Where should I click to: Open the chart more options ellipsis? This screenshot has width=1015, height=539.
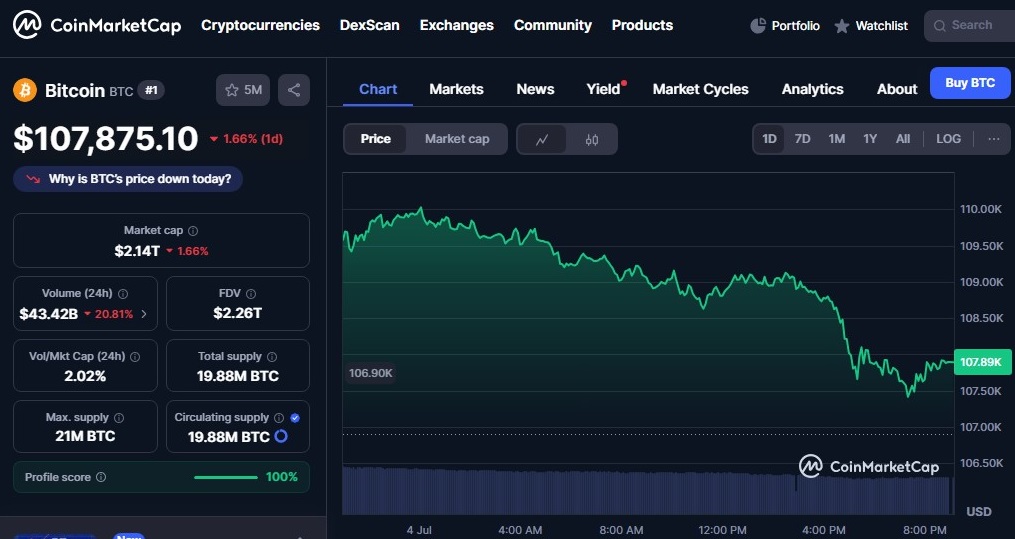tap(994, 139)
